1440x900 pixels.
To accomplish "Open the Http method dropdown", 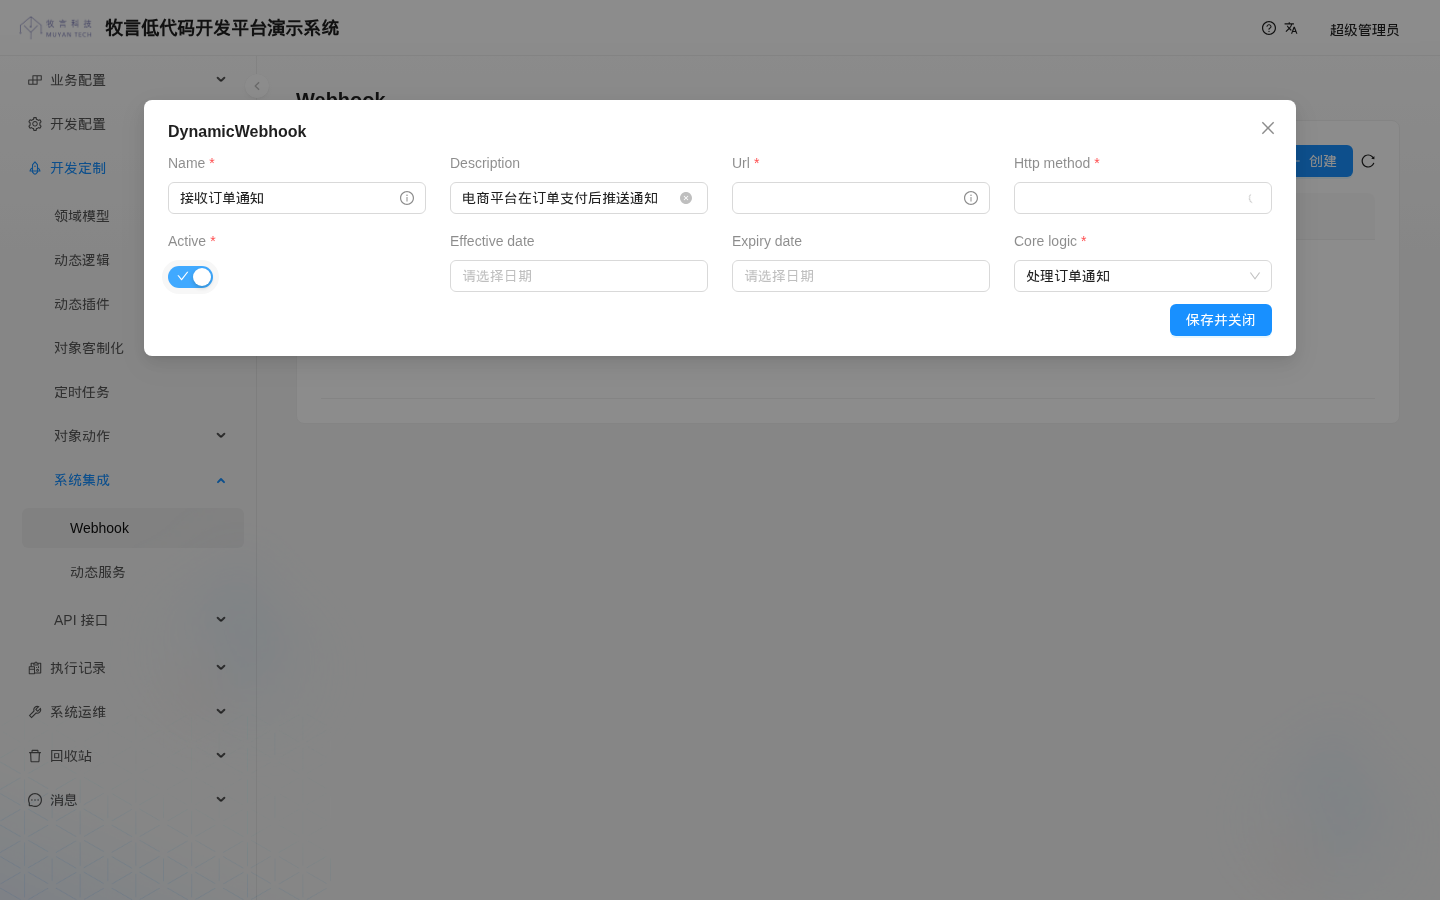I will 1143,198.
